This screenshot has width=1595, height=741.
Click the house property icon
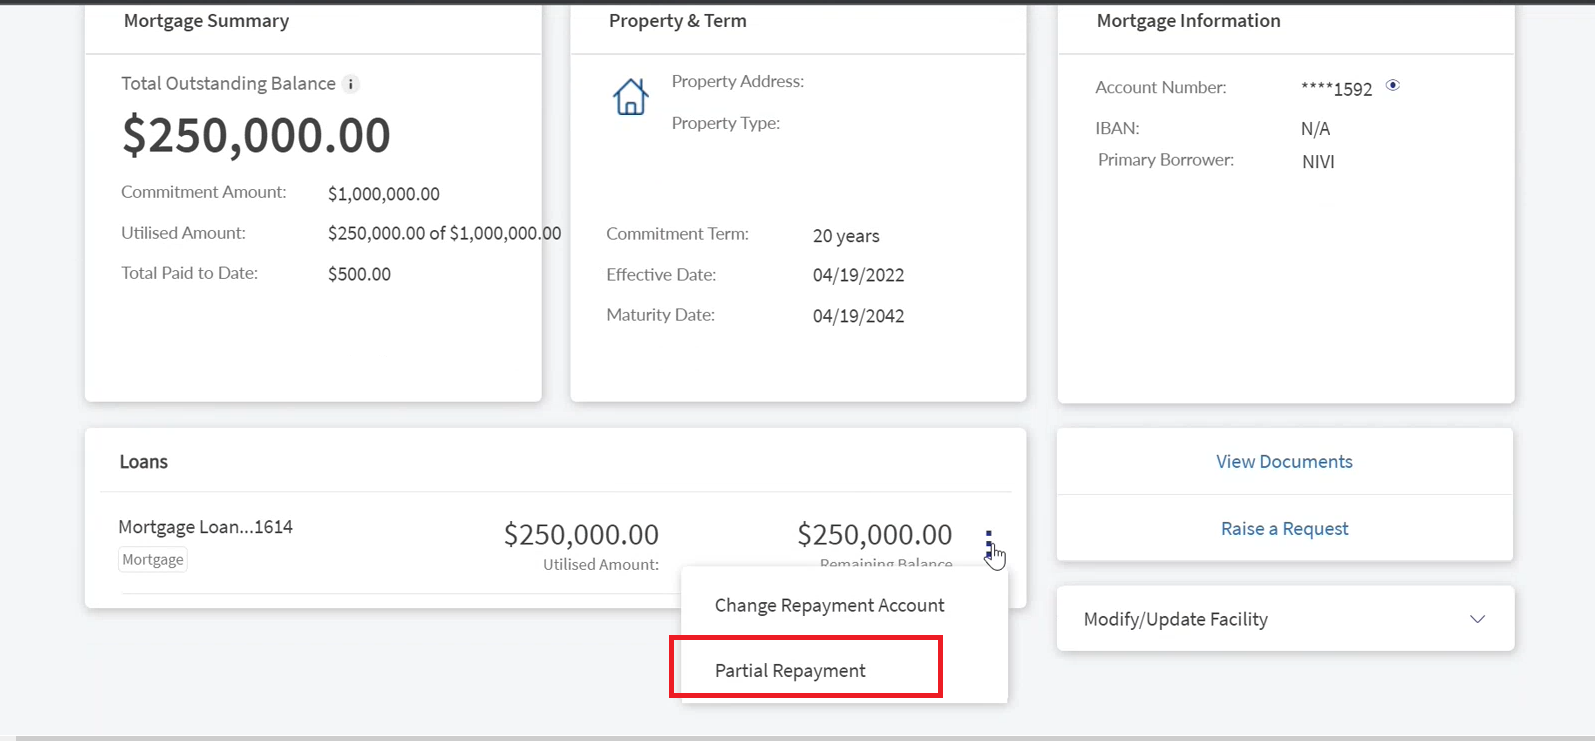coord(630,97)
